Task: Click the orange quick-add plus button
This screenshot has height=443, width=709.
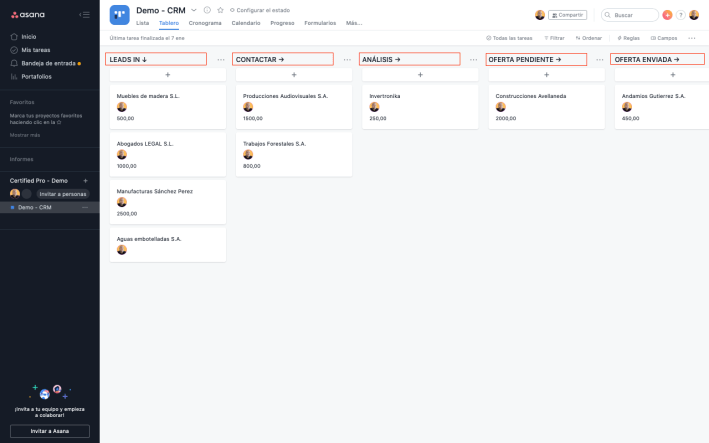Action: (x=667, y=15)
